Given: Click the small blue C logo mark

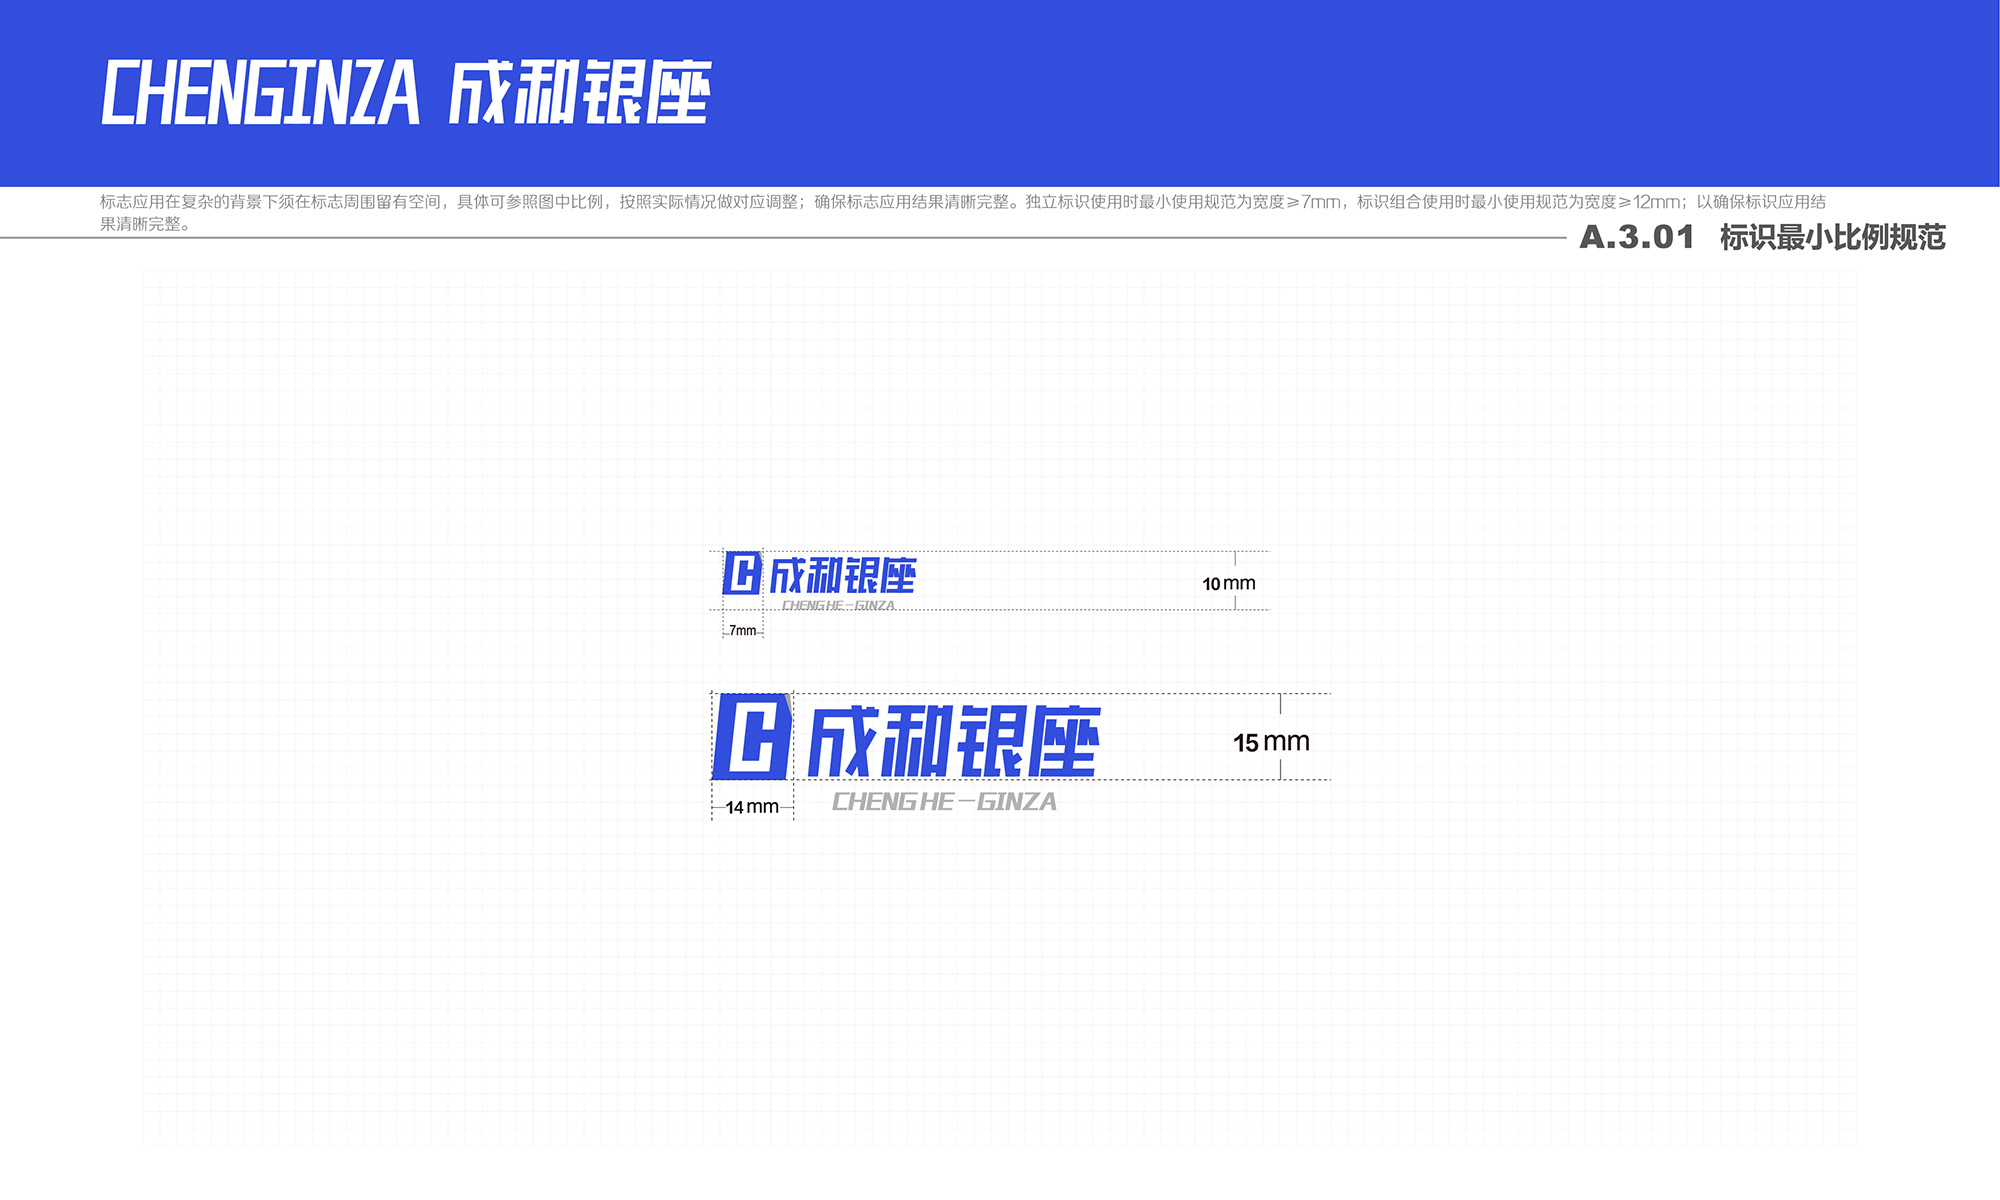Looking at the screenshot, I should click(x=743, y=573).
